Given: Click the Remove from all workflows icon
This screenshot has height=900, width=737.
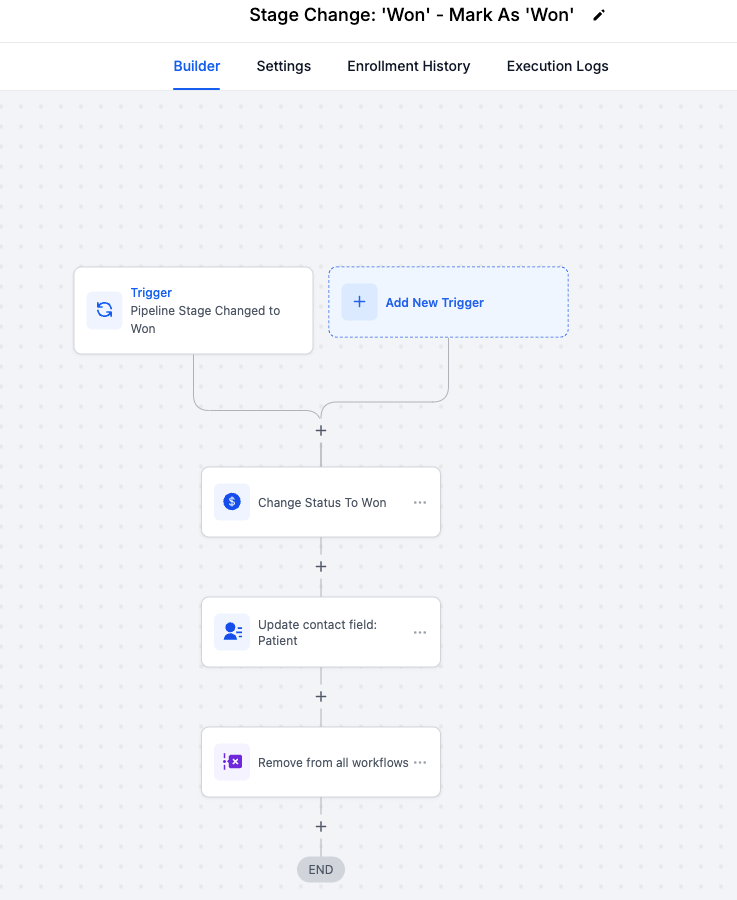Looking at the screenshot, I should tap(232, 762).
